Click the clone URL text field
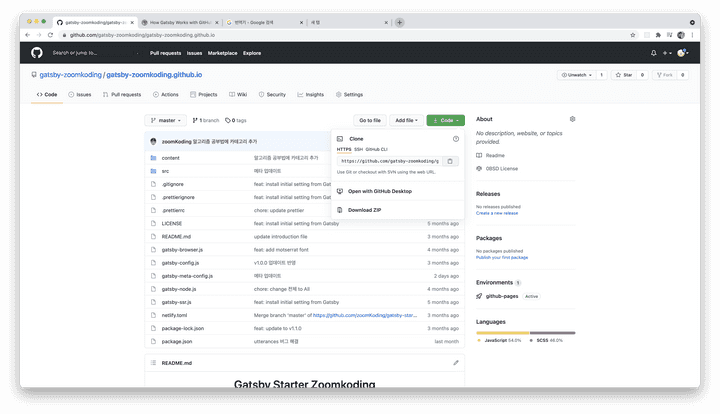This screenshot has width=720, height=414. 390,161
